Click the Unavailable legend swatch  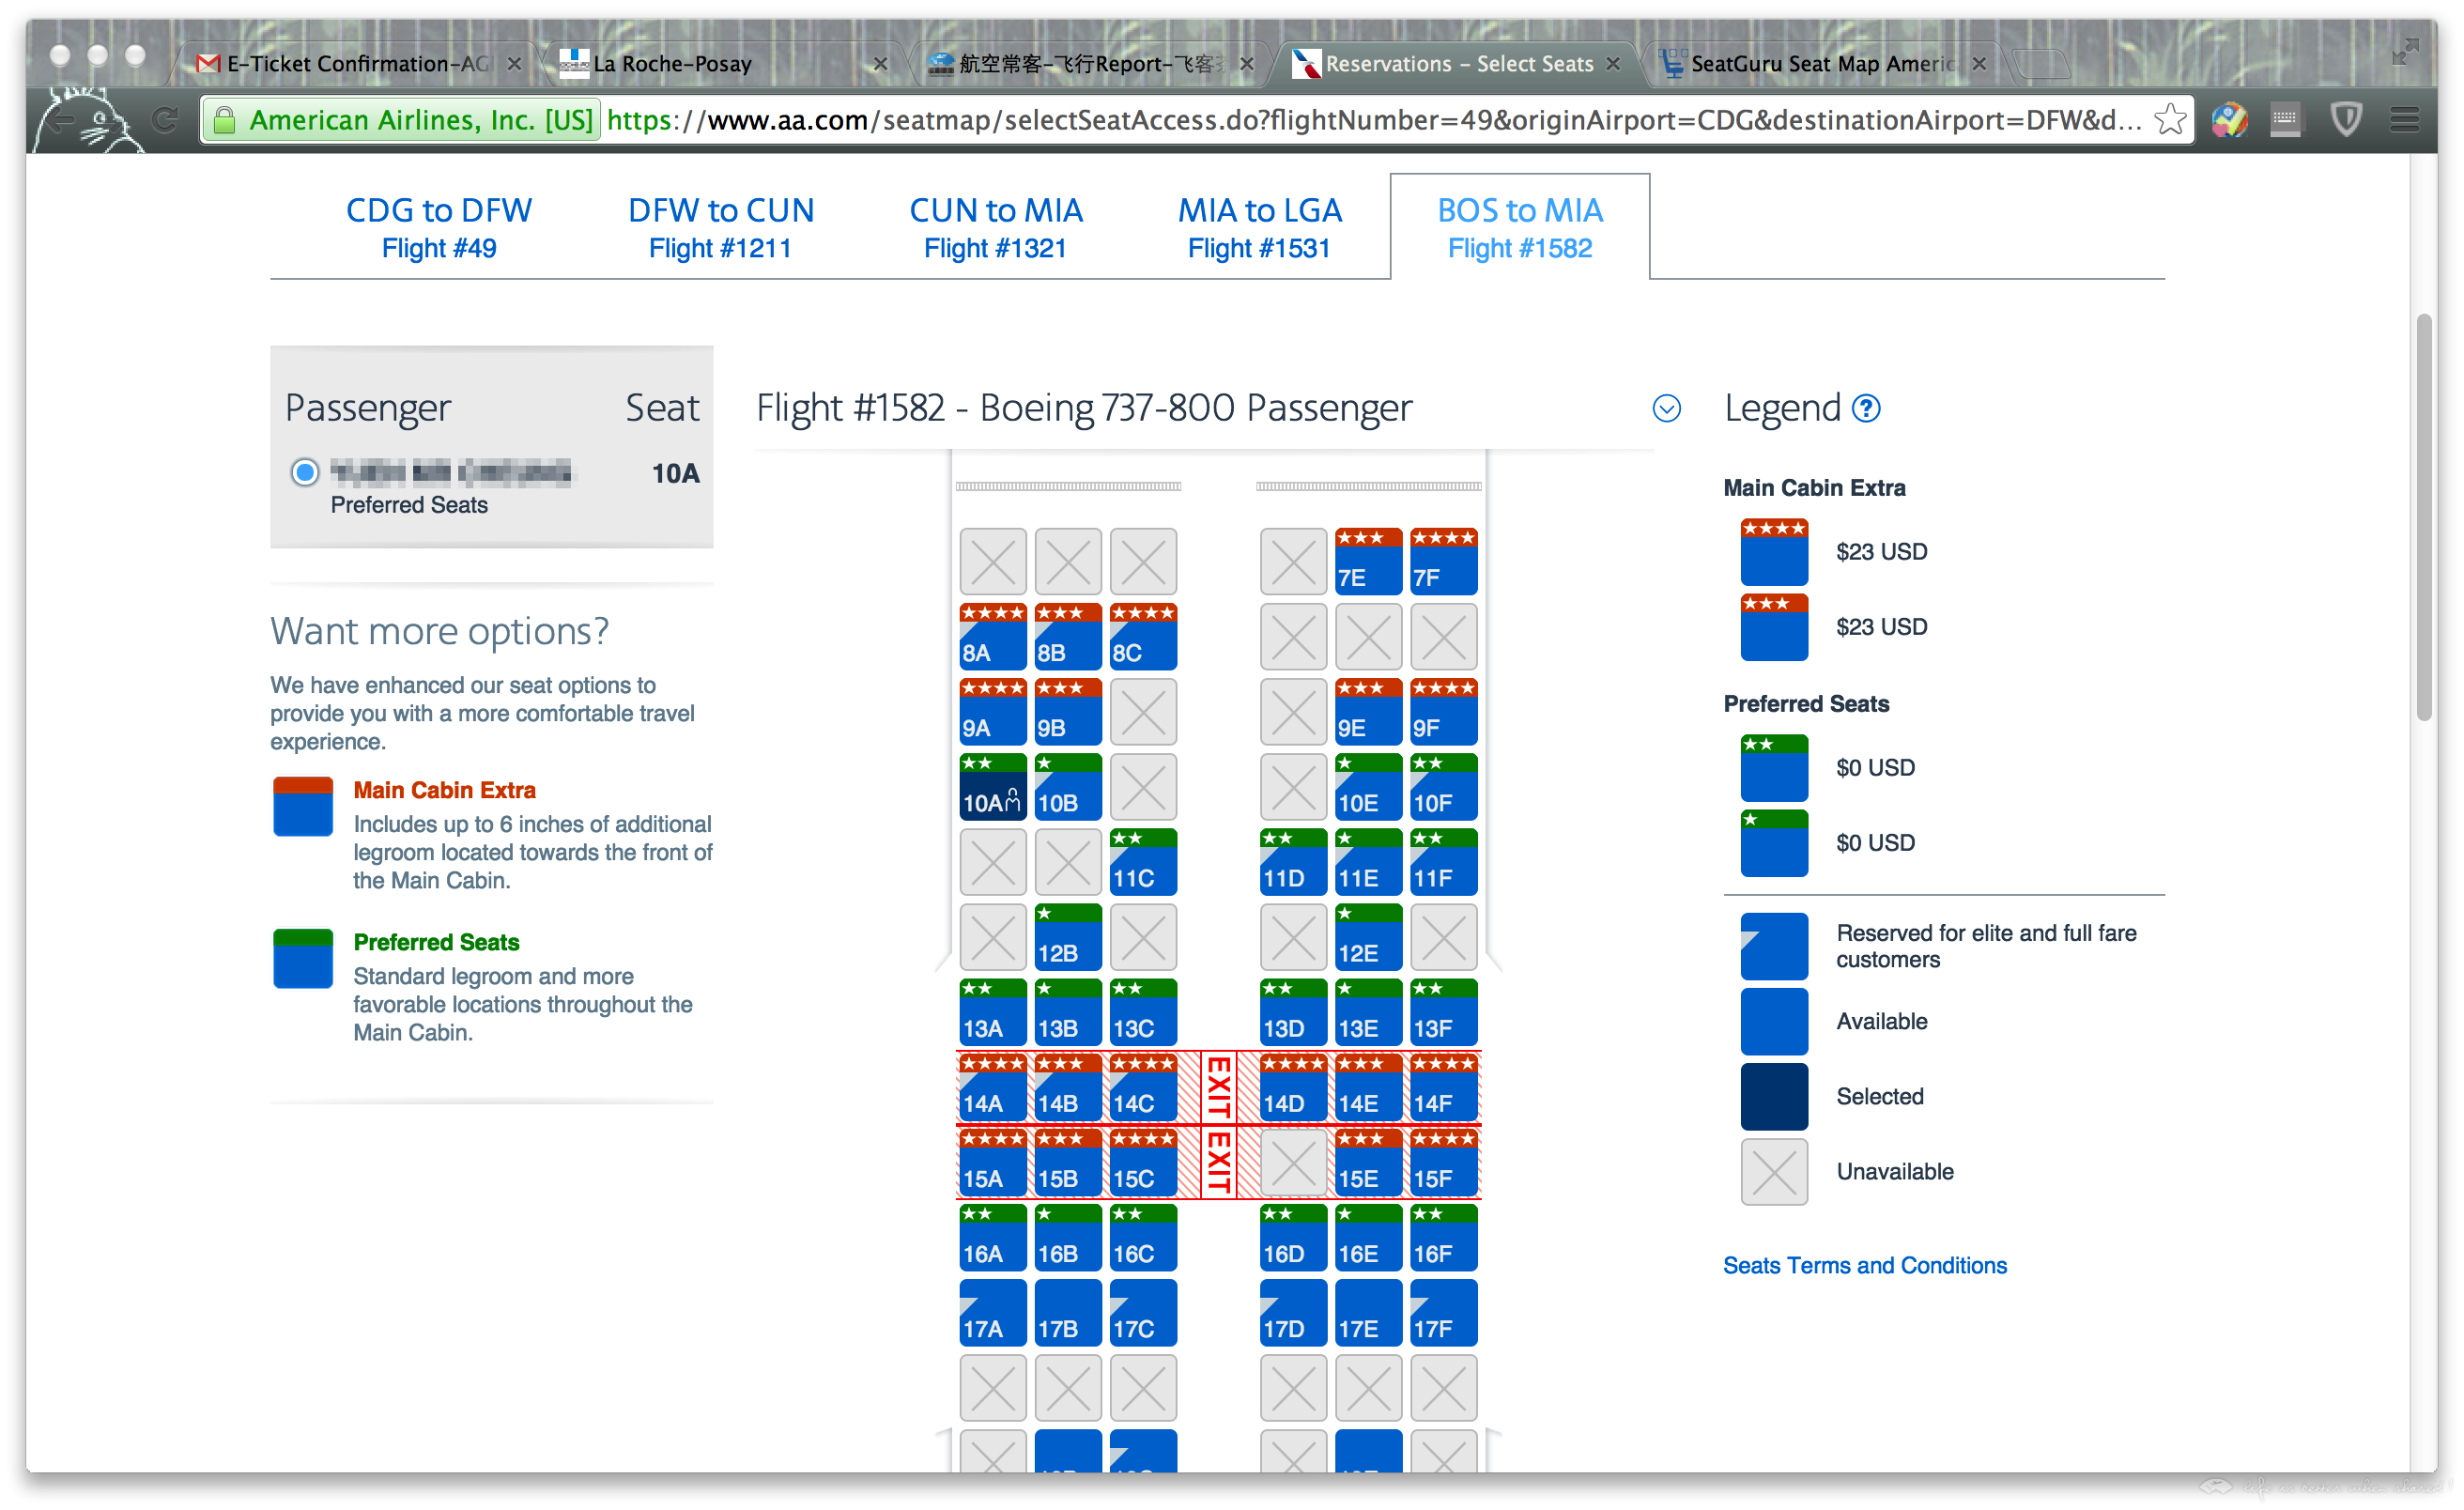[1773, 1171]
